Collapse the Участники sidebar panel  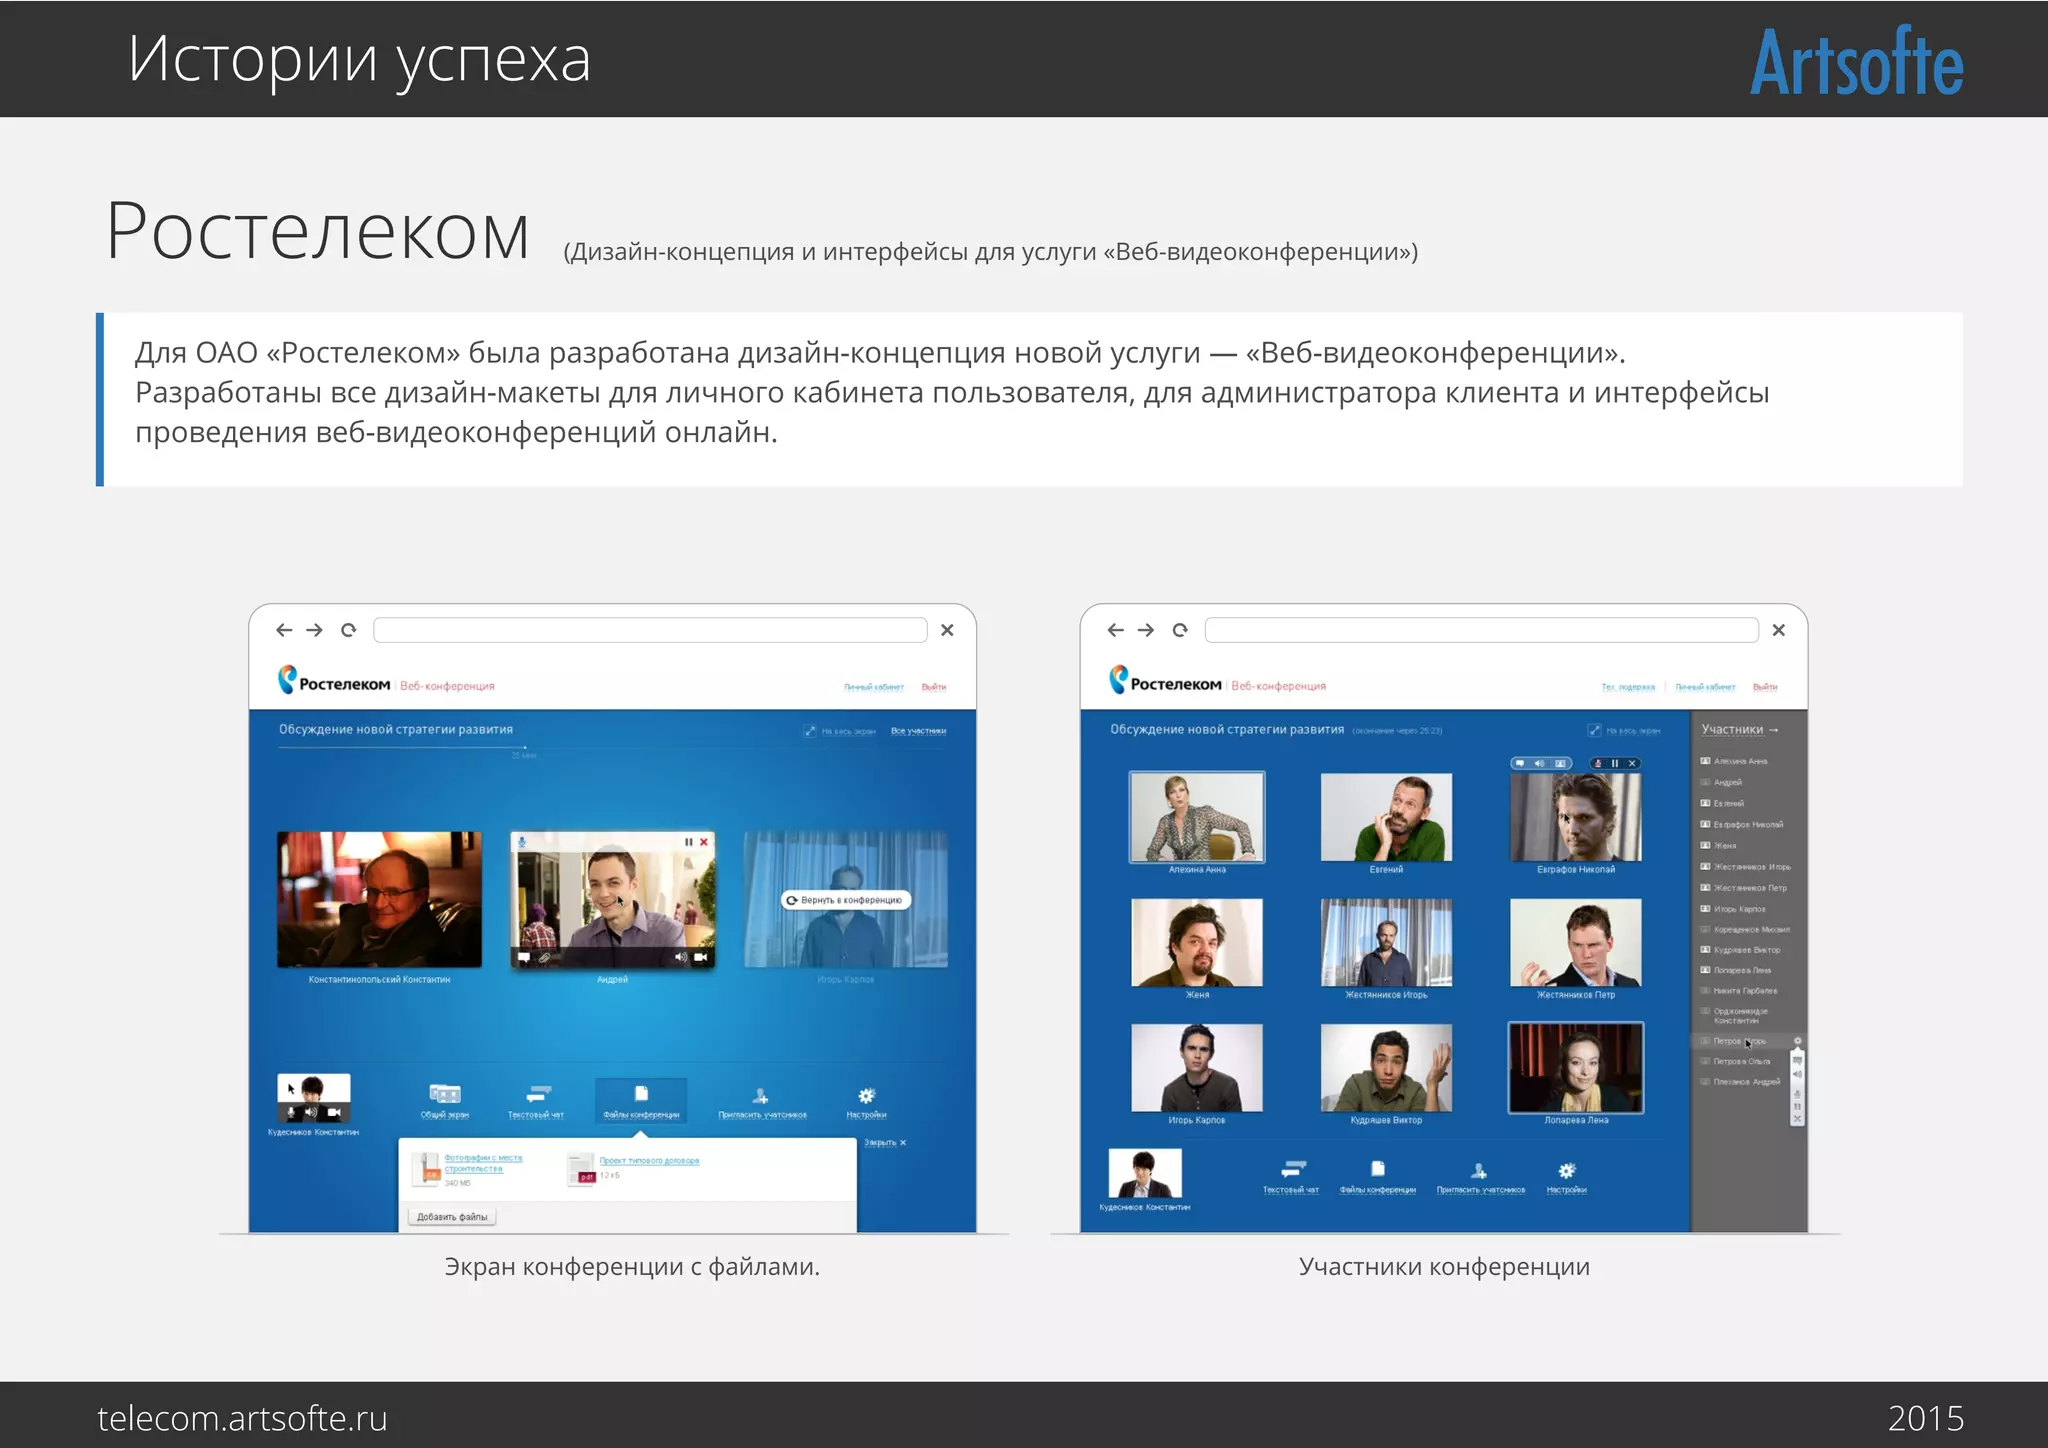[1740, 730]
